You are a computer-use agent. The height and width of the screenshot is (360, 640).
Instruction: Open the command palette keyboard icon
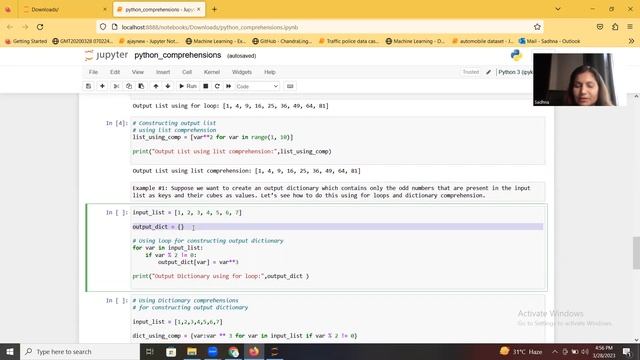coord(290,86)
